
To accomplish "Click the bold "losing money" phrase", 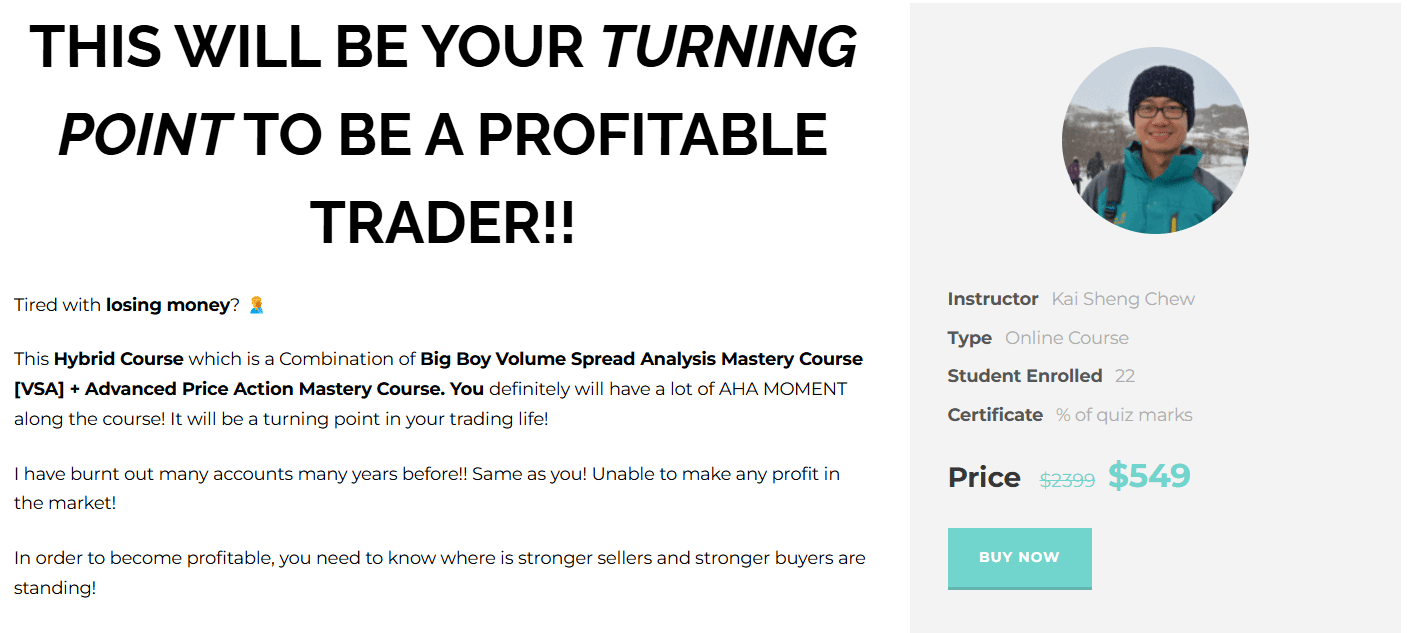I will pos(168,305).
